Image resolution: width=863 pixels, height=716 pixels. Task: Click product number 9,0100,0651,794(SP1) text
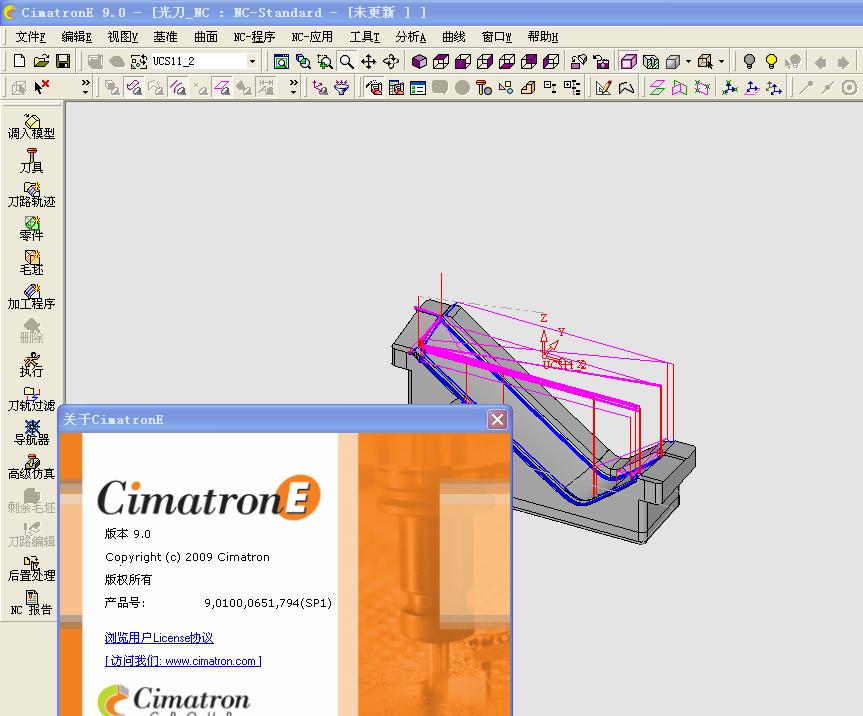pyautogui.click(x=268, y=603)
